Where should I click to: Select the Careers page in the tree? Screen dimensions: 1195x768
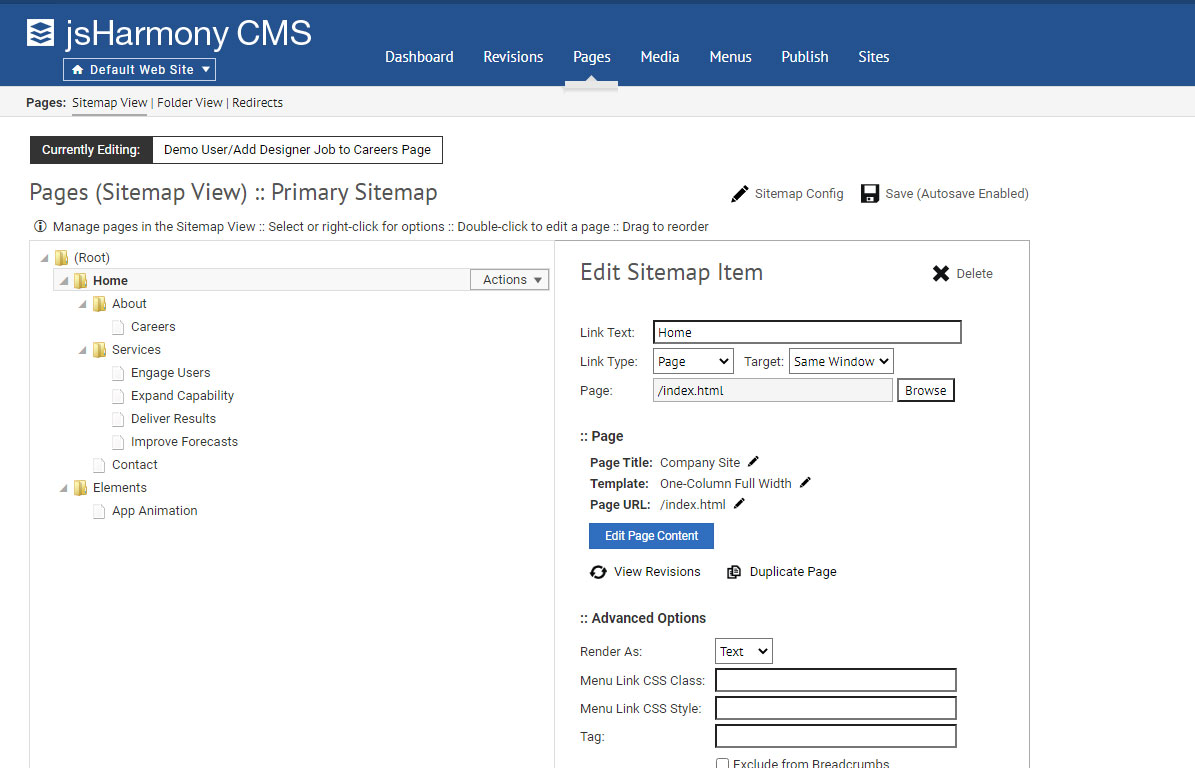tap(153, 327)
